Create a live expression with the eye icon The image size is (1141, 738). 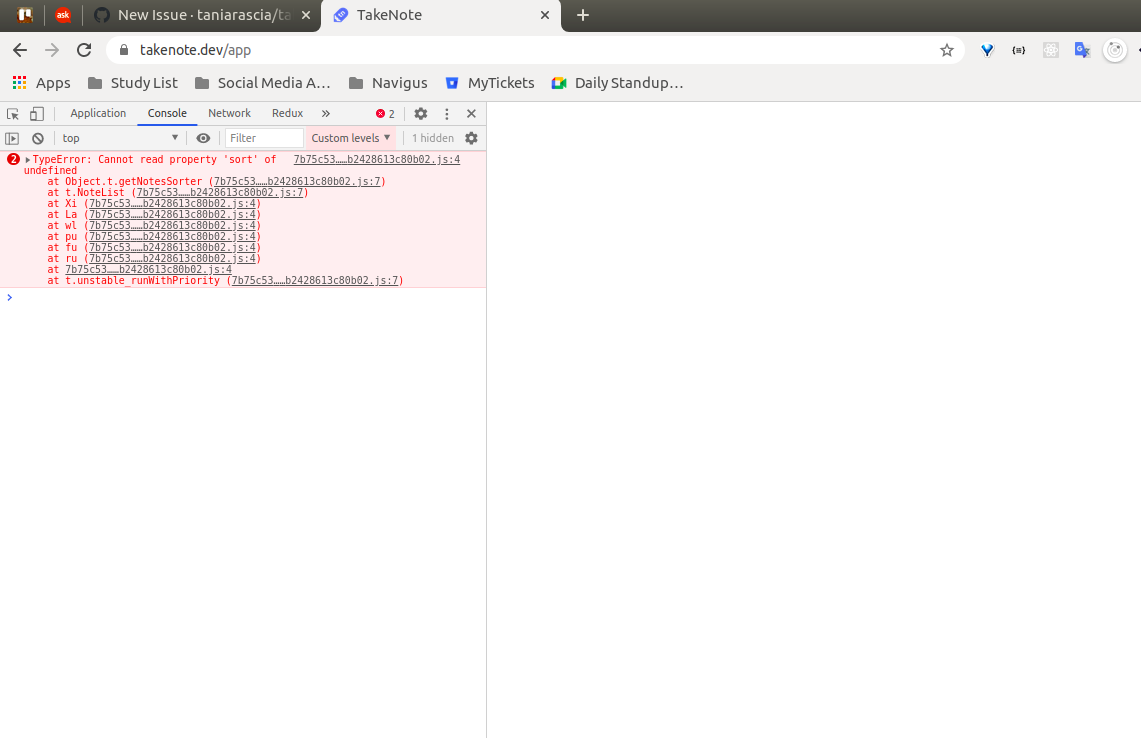point(203,137)
